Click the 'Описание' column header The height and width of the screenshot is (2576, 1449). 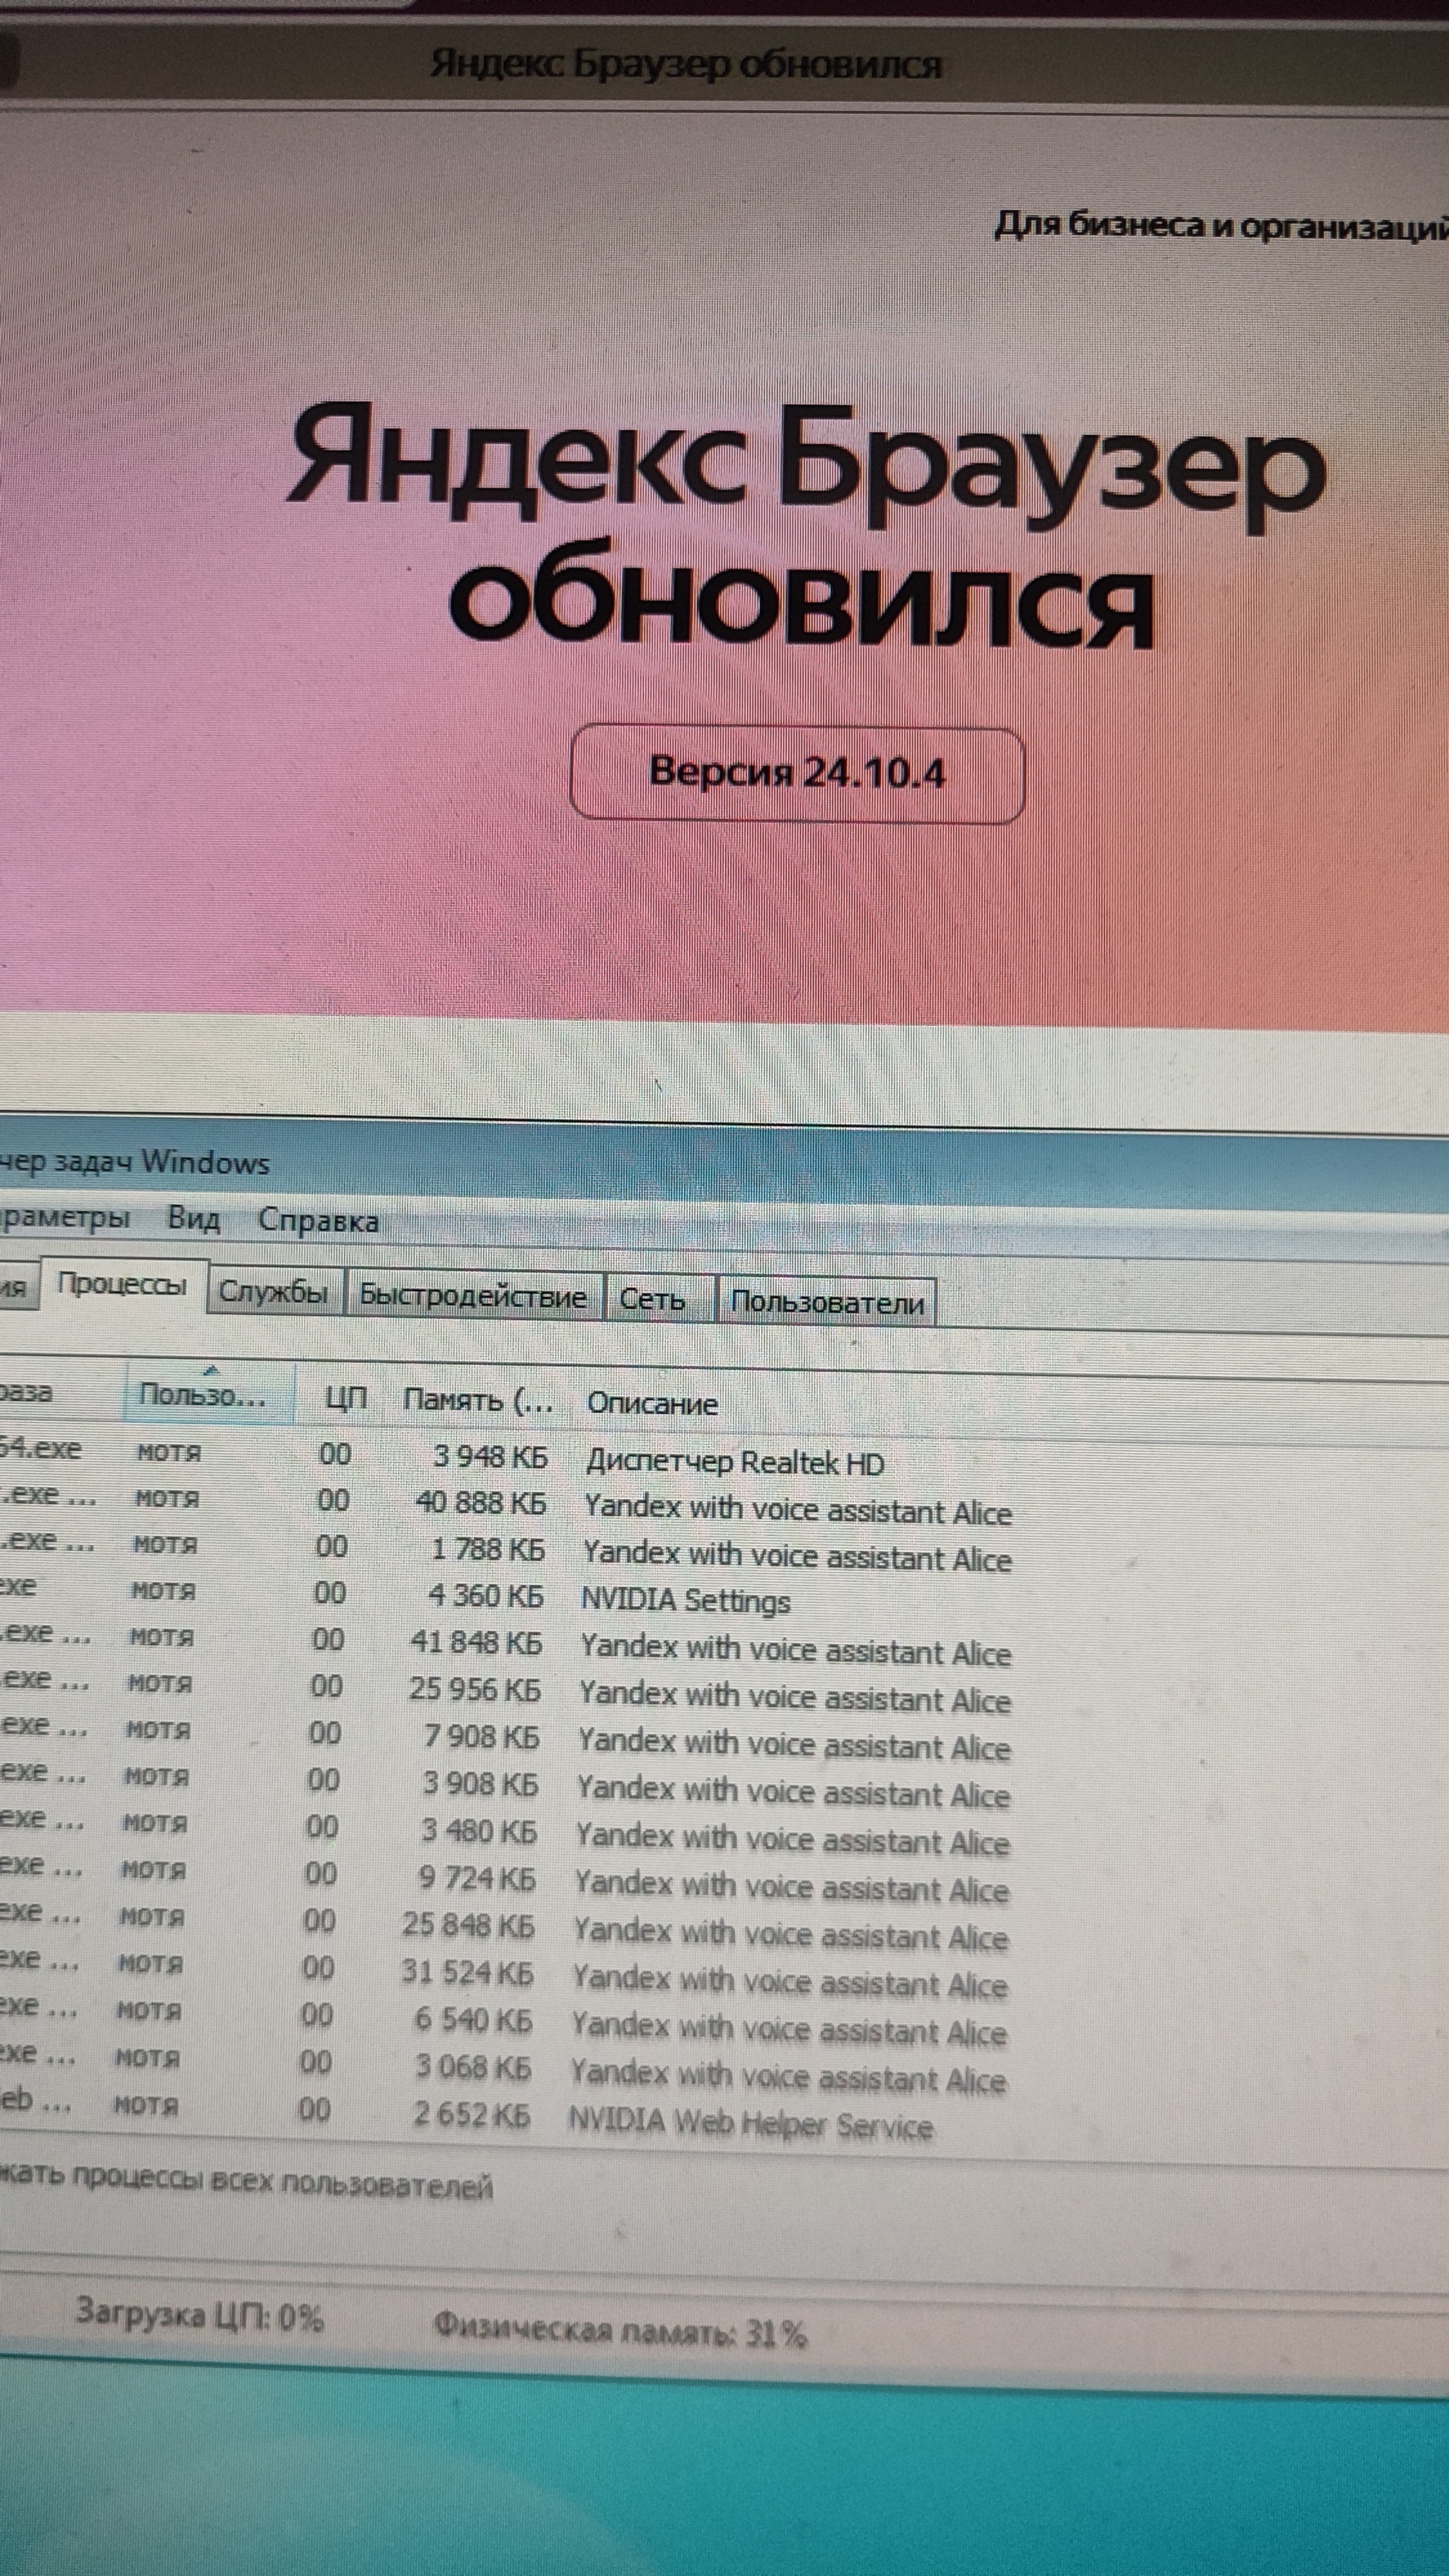coord(652,1404)
